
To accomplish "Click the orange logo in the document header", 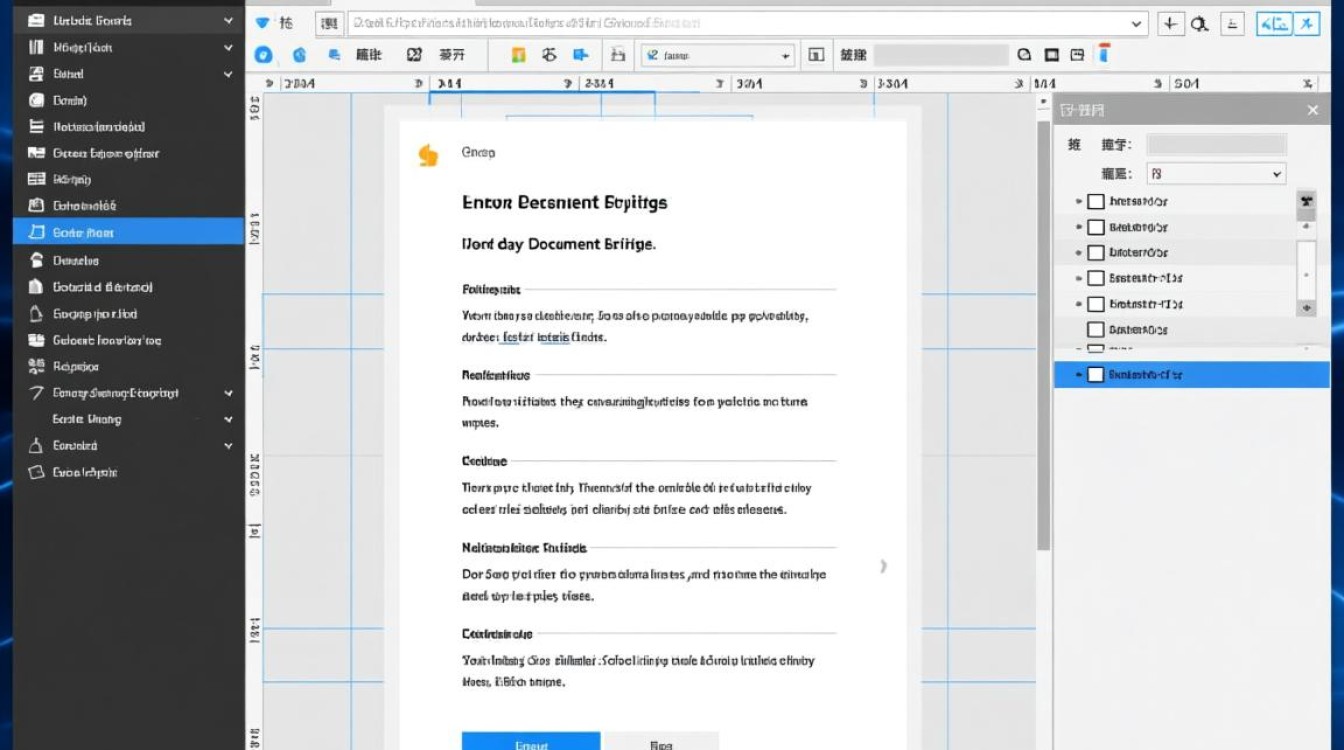I will 428,155.
